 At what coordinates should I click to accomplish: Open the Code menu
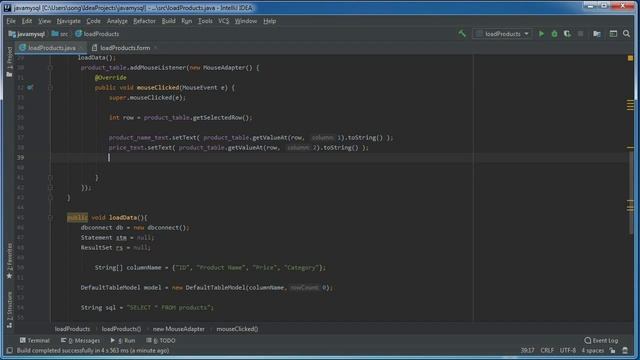click(x=93, y=21)
